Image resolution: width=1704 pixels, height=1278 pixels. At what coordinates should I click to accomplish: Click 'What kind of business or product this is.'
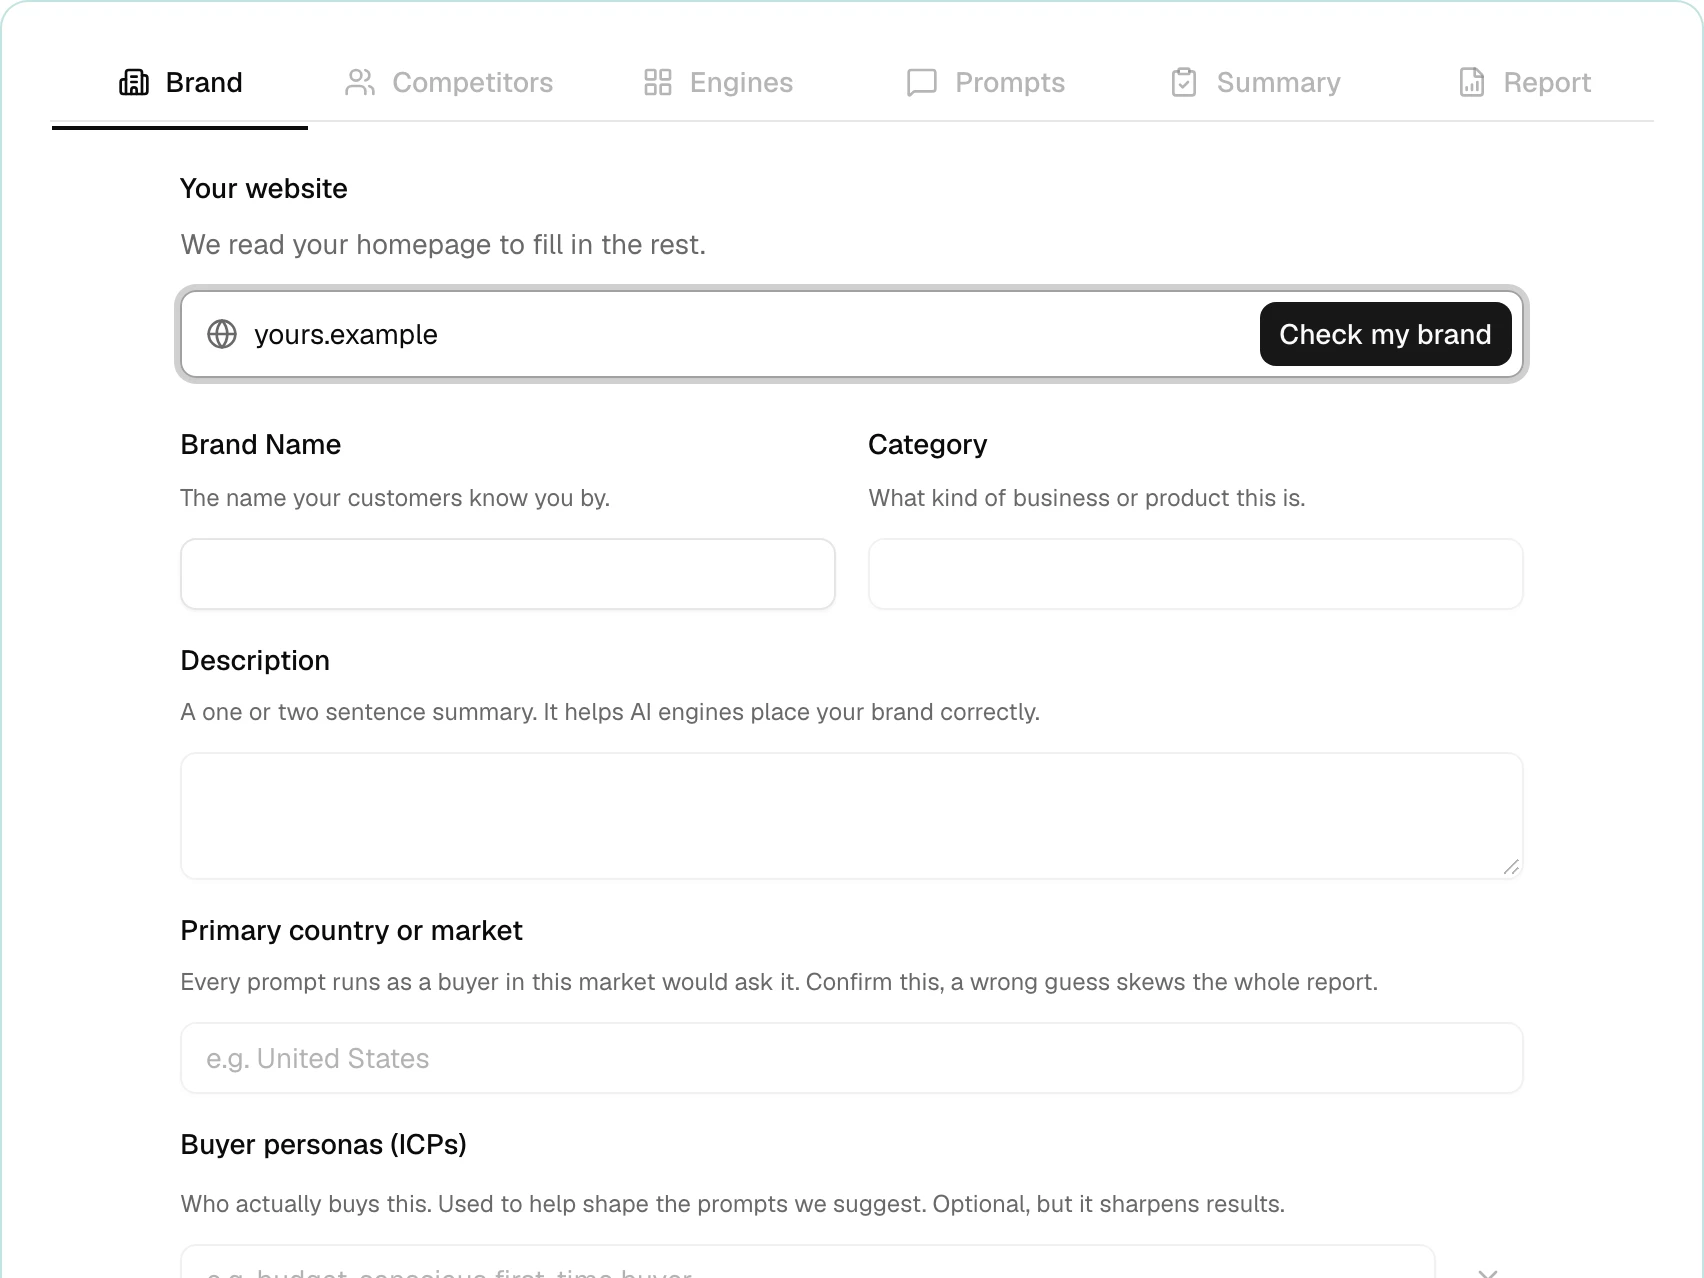(x=1087, y=498)
